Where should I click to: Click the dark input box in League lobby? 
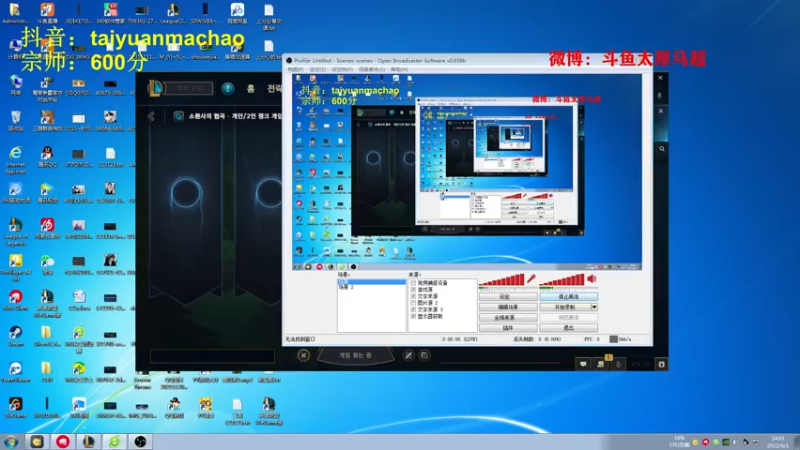[212, 356]
